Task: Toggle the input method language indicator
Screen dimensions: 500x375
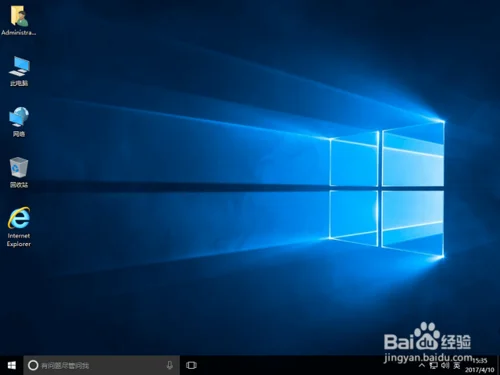Action: coord(457,366)
